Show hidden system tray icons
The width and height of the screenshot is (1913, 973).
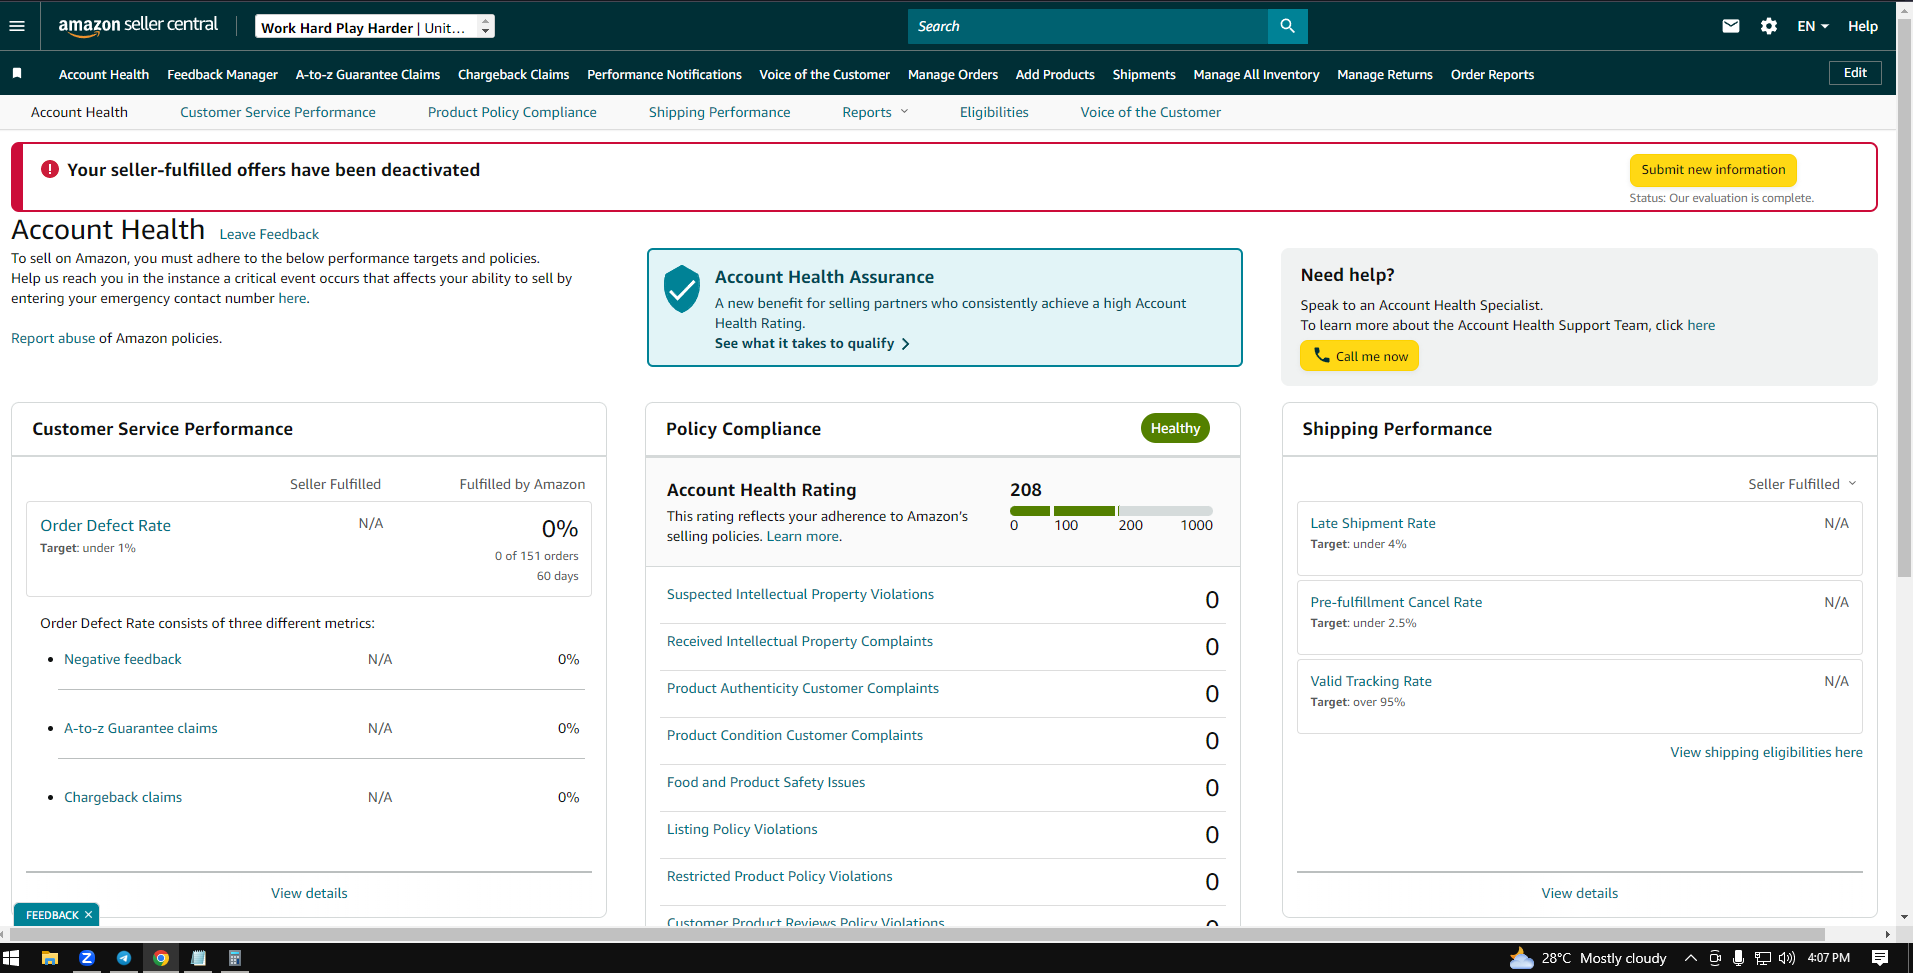[x=1691, y=958]
